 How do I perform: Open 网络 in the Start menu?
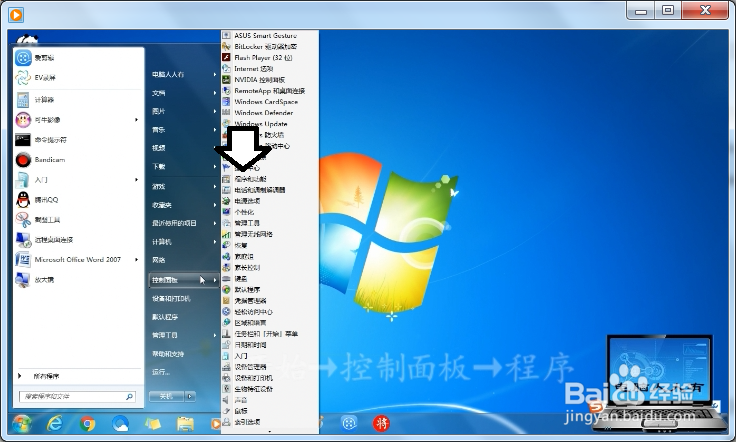coord(159,260)
